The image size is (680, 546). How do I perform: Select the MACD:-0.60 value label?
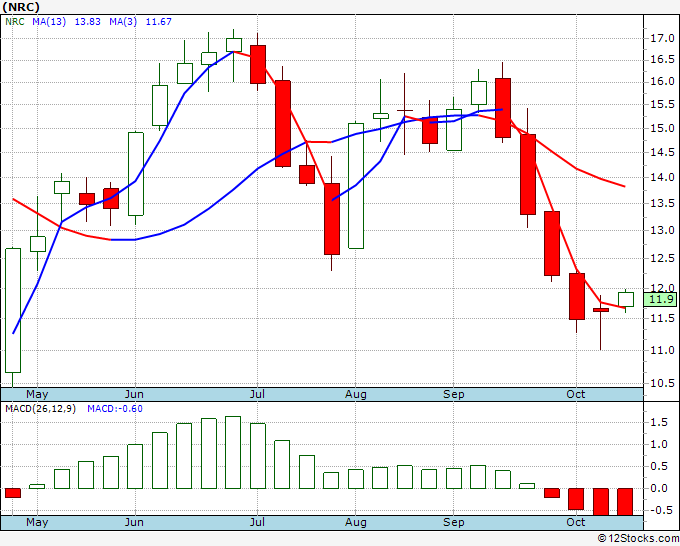(x=115, y=409)
